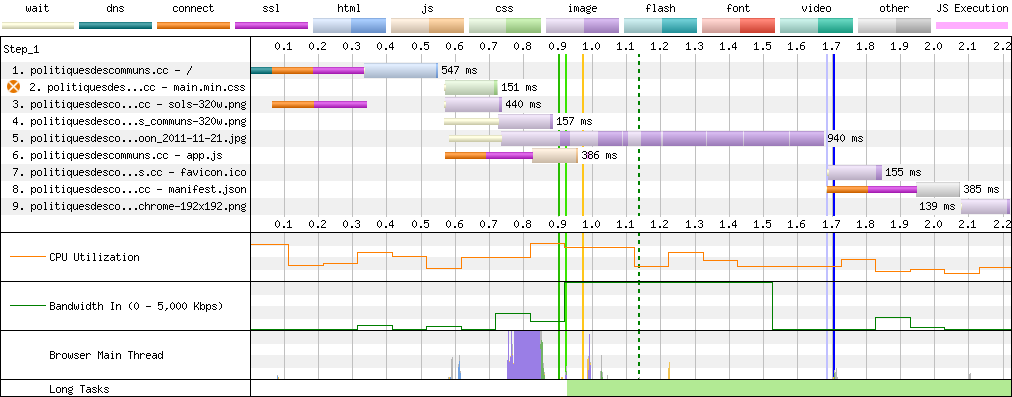The image size is (1012, 397).
Task: Click the 151 ms timing label
Action: [519, 87]
